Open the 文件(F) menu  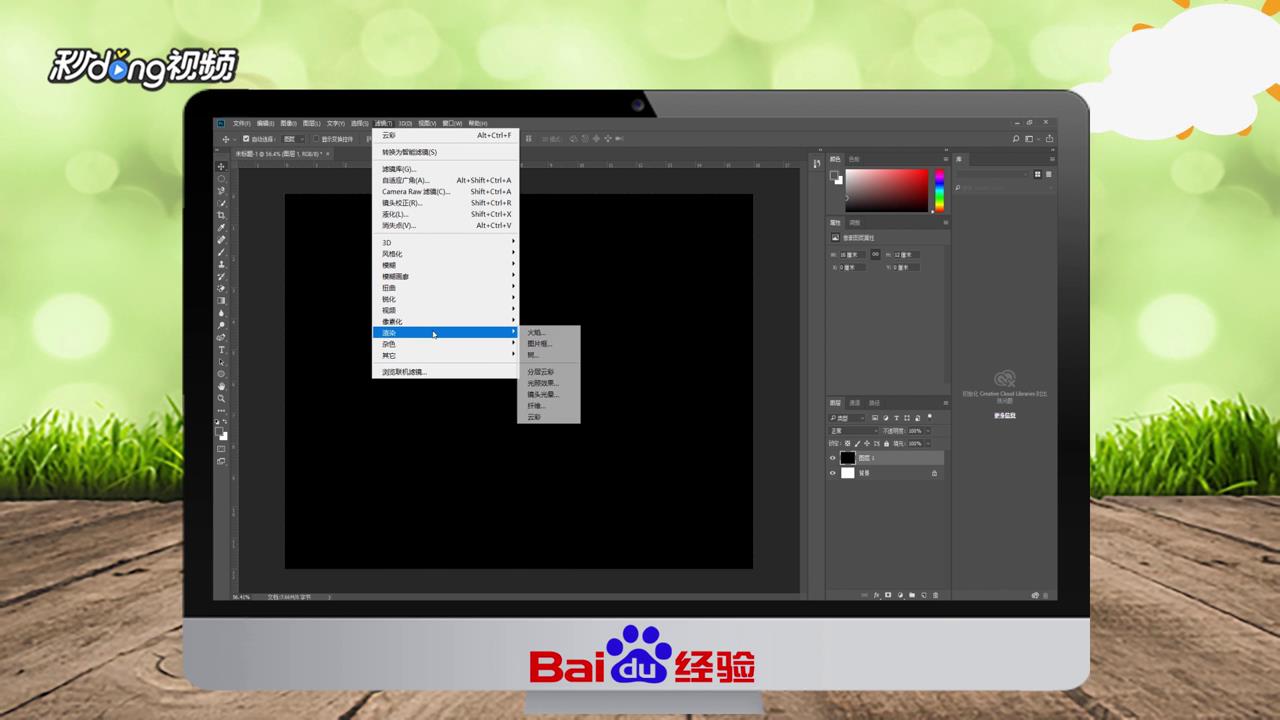click(x=241, y=123)
